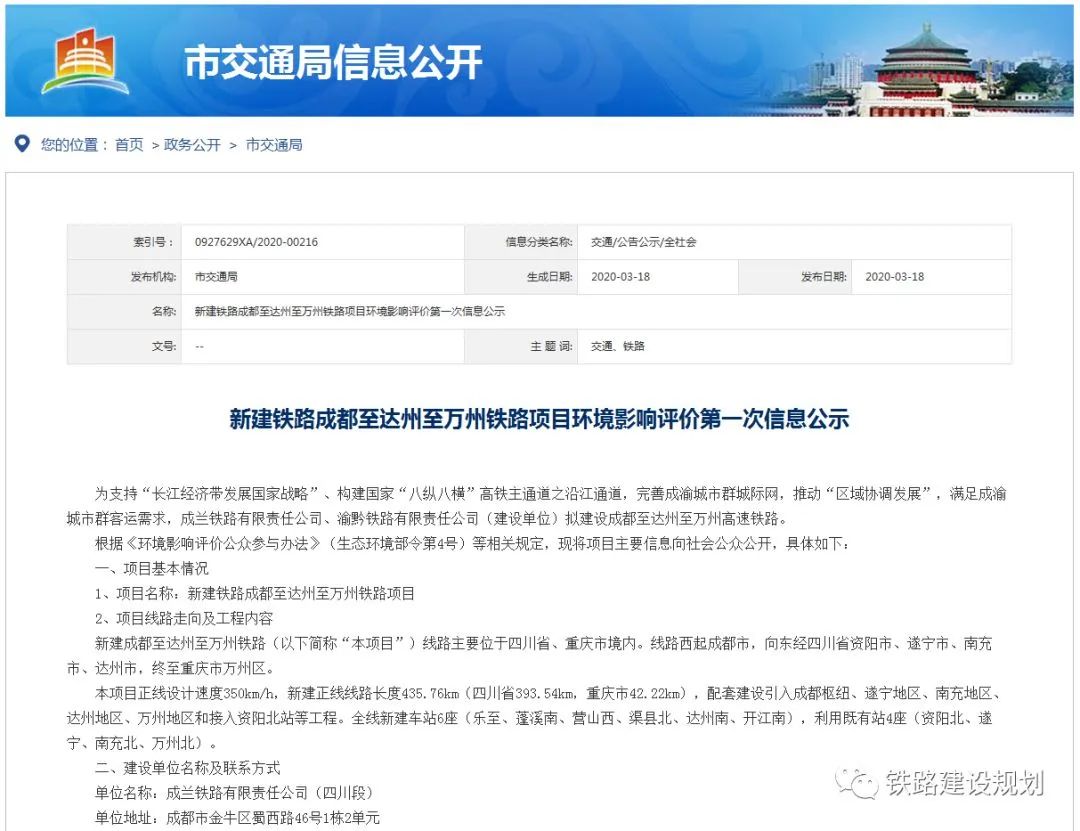
Task: Click the city emblem logo in the header
Action: coord(85,62)
